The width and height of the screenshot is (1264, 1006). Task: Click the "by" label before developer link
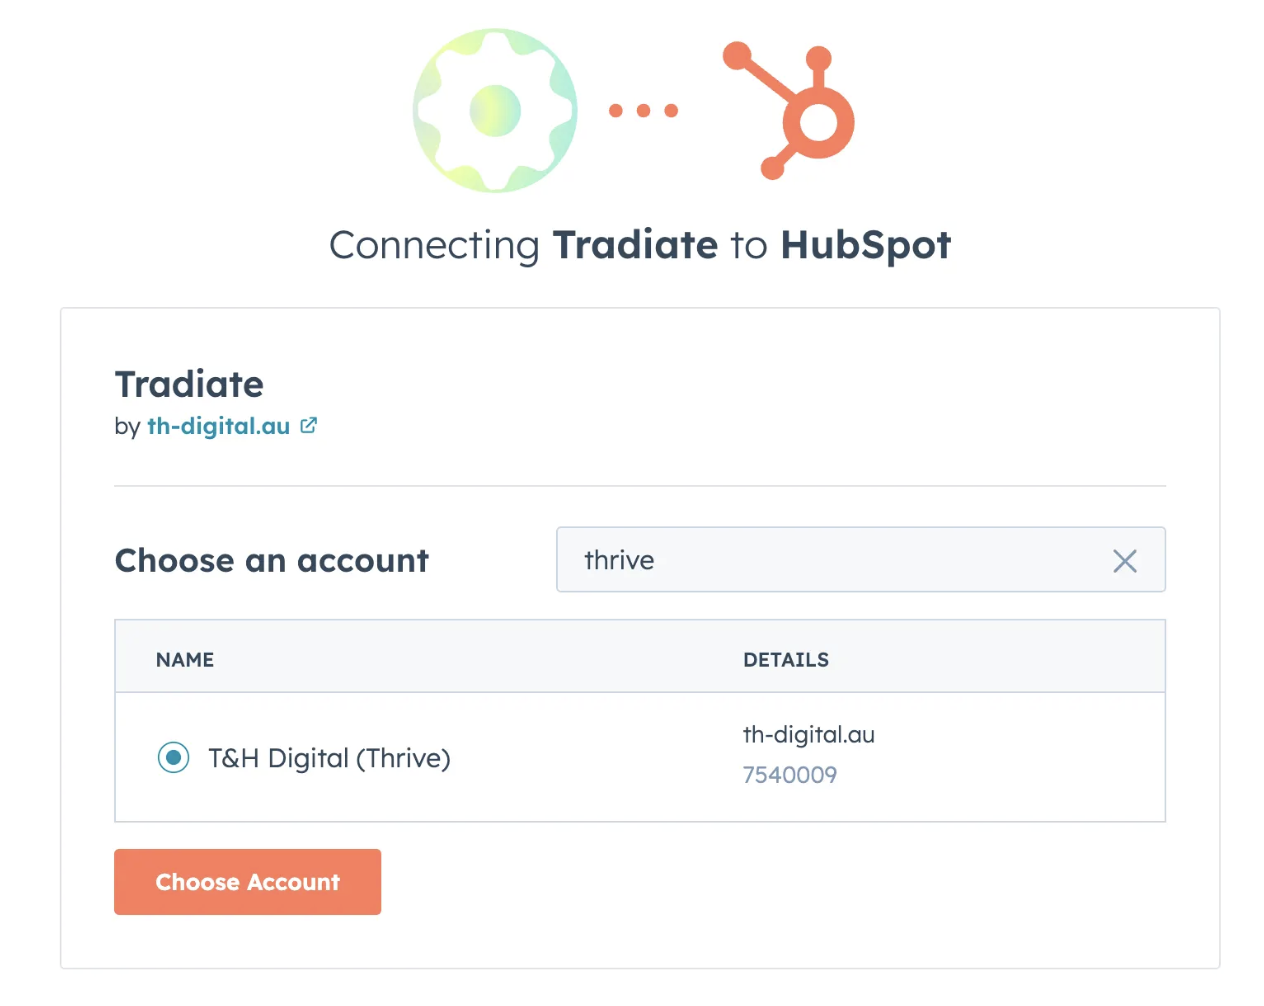pos(127,427)
